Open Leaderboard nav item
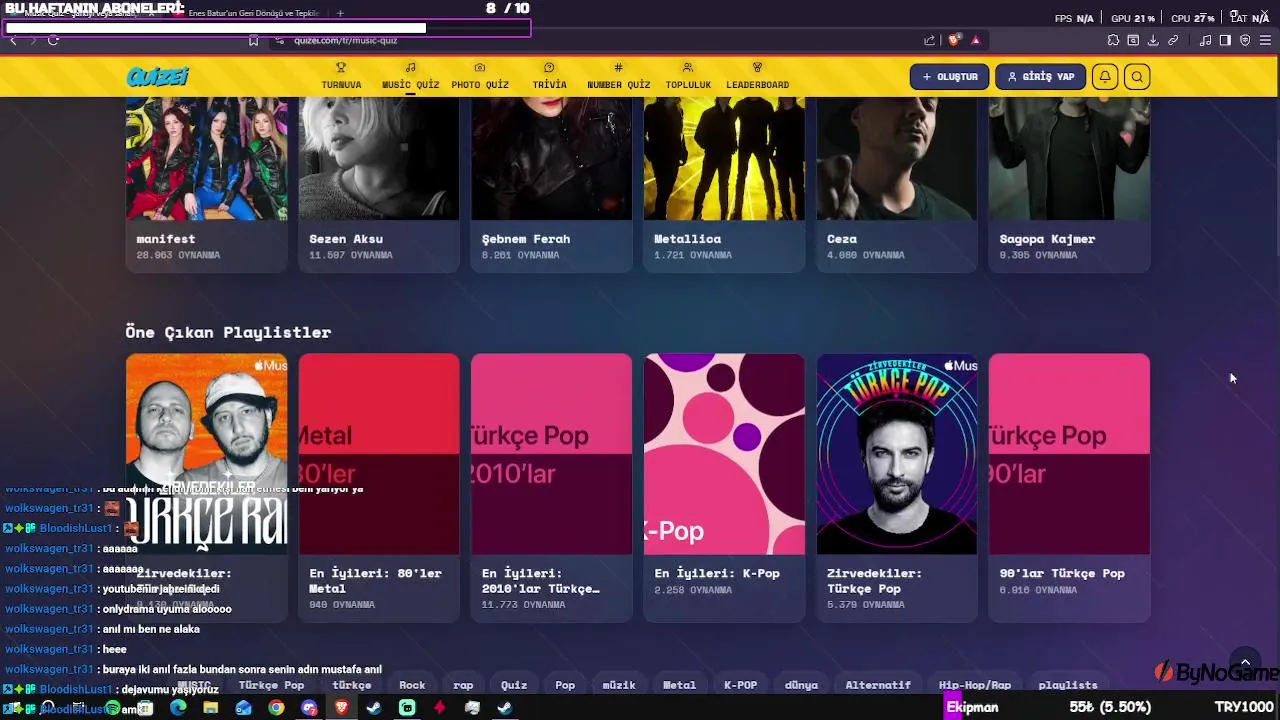This screenshot has width=1280, height=720. (x=757, y=77)
